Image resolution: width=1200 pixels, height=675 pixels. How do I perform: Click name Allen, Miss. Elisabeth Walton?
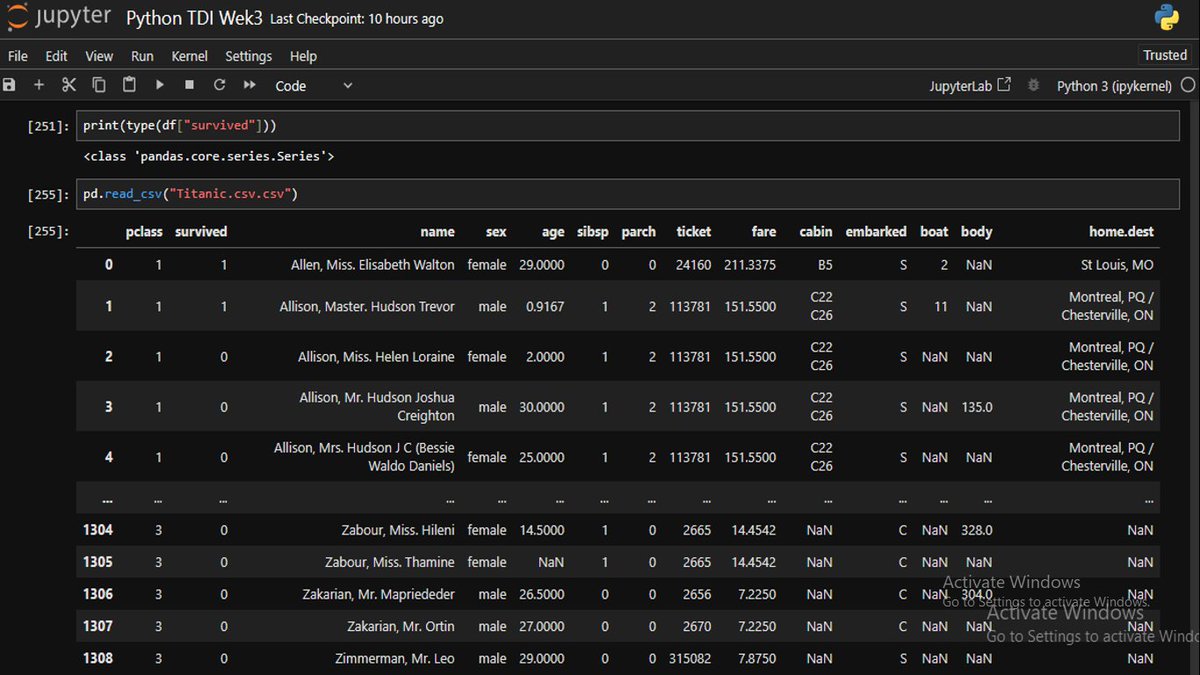click(x=372, y=265)
